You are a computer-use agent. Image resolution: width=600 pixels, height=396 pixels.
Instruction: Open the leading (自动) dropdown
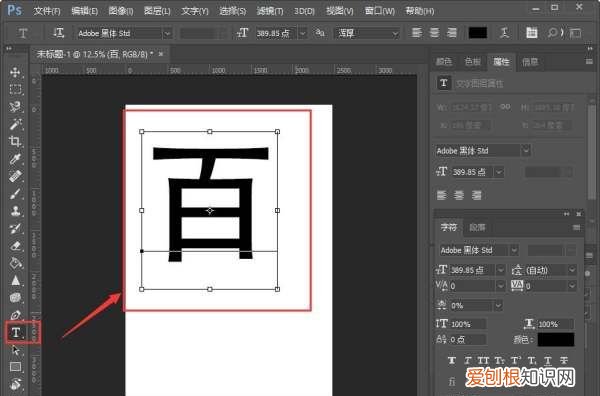[572, 270]
